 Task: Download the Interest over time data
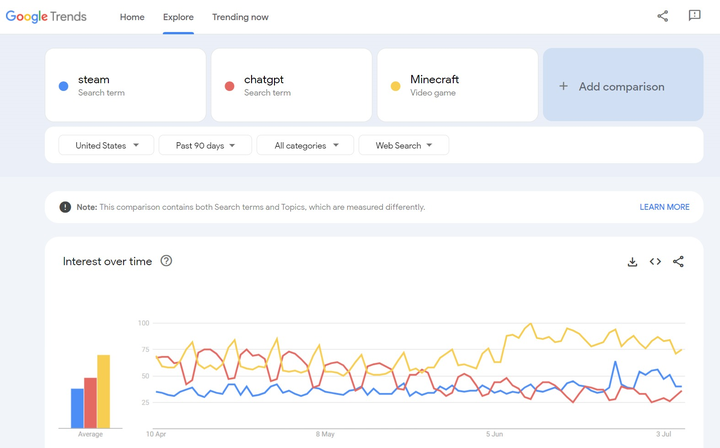click(x=632, y=262)
